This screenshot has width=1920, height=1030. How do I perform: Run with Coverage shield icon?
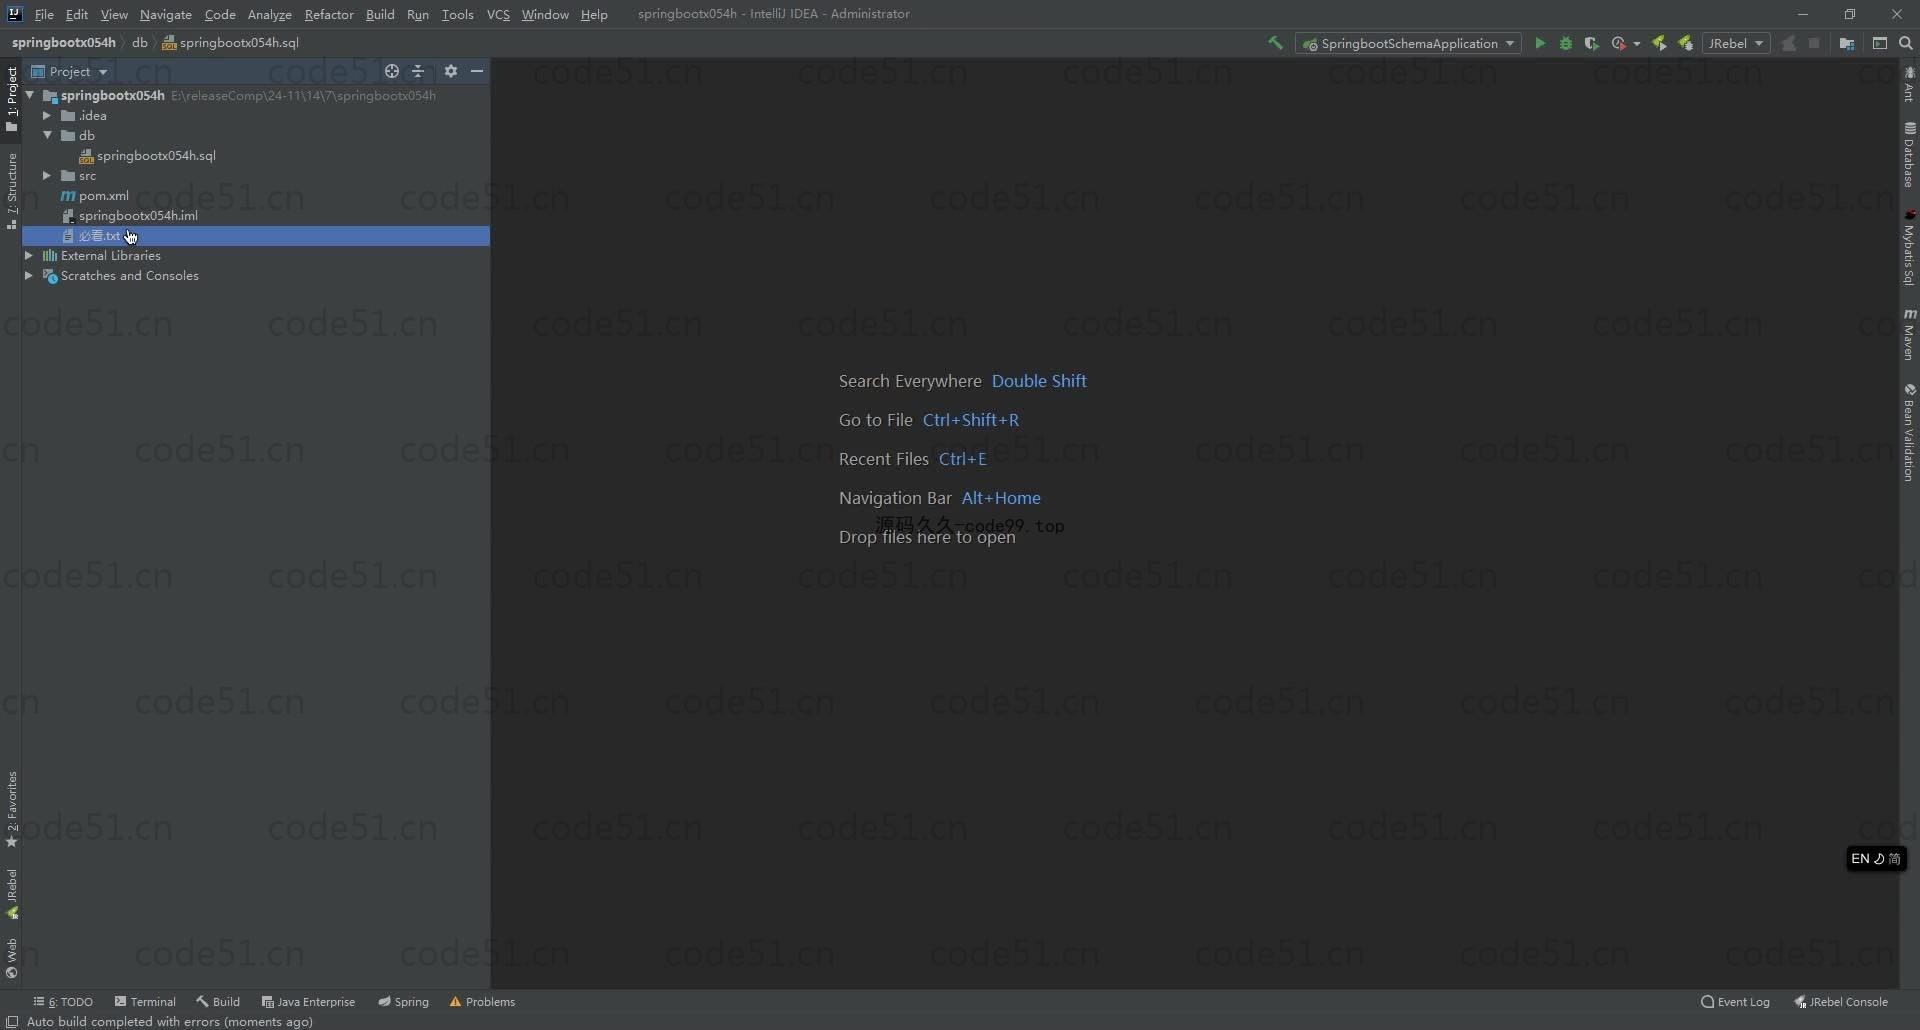(x=1592, y=43)
